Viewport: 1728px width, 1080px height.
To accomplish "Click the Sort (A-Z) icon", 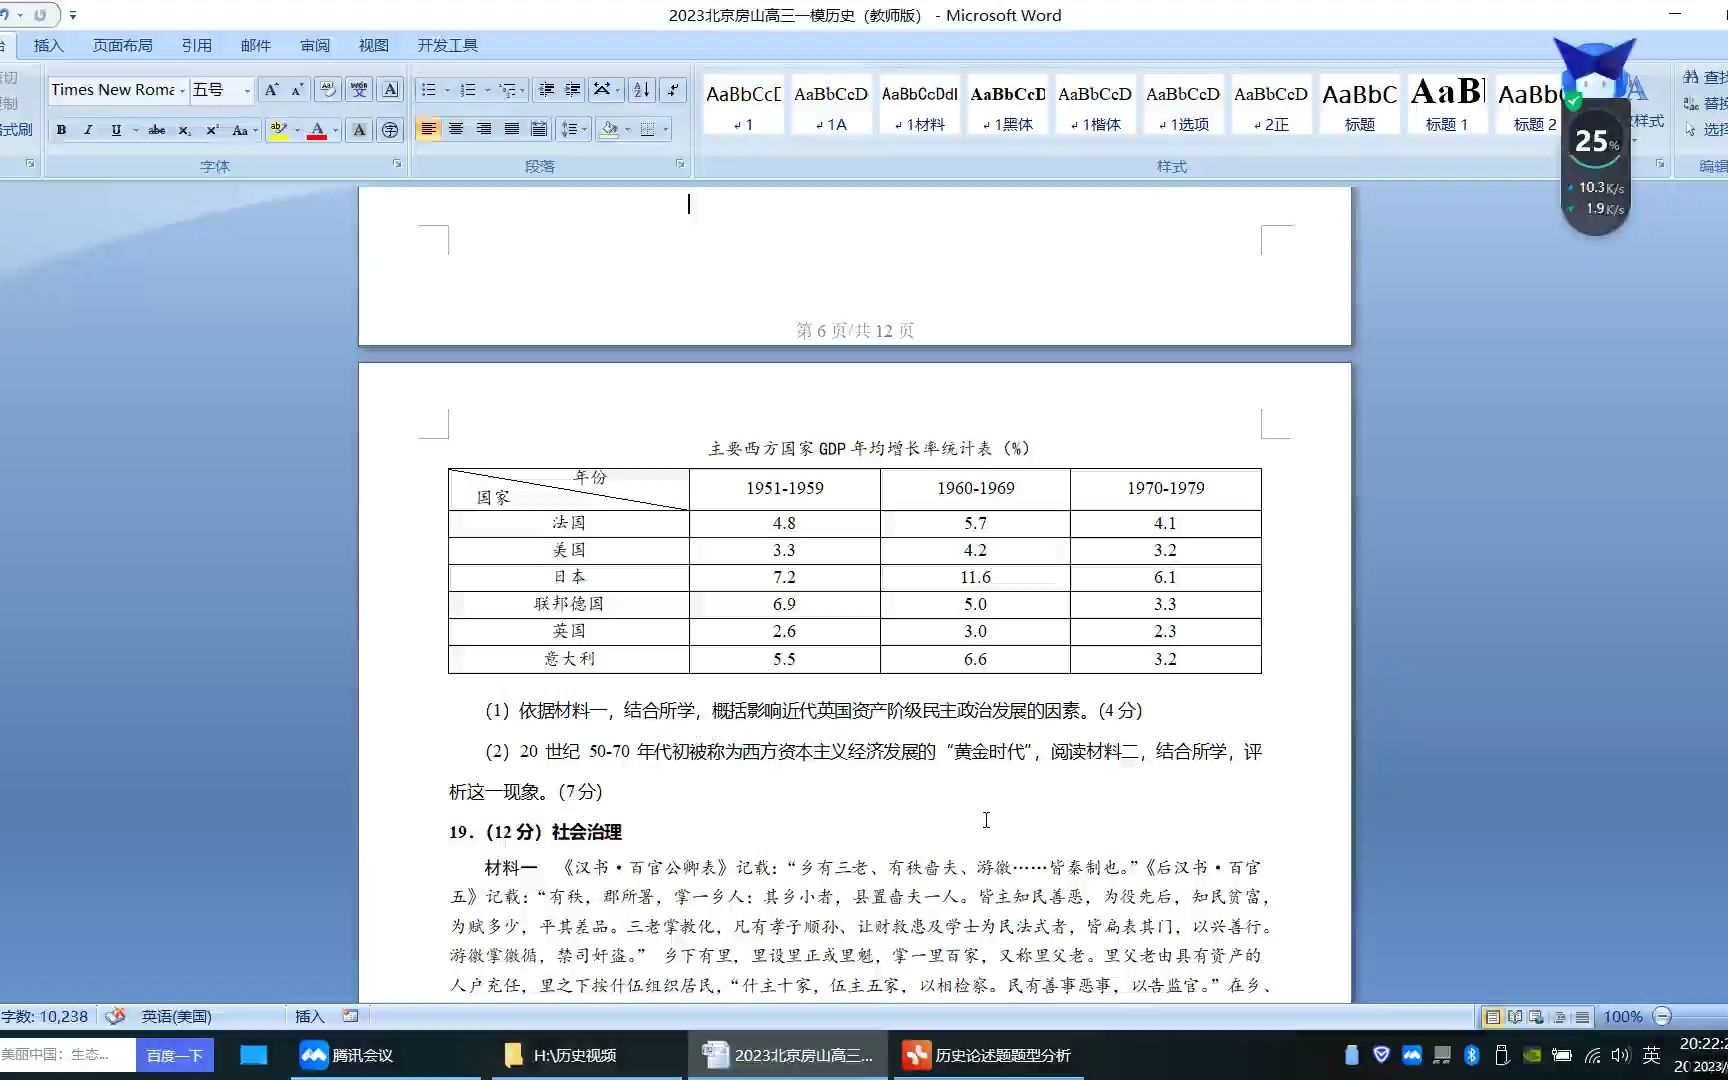I will click(642, 90).
